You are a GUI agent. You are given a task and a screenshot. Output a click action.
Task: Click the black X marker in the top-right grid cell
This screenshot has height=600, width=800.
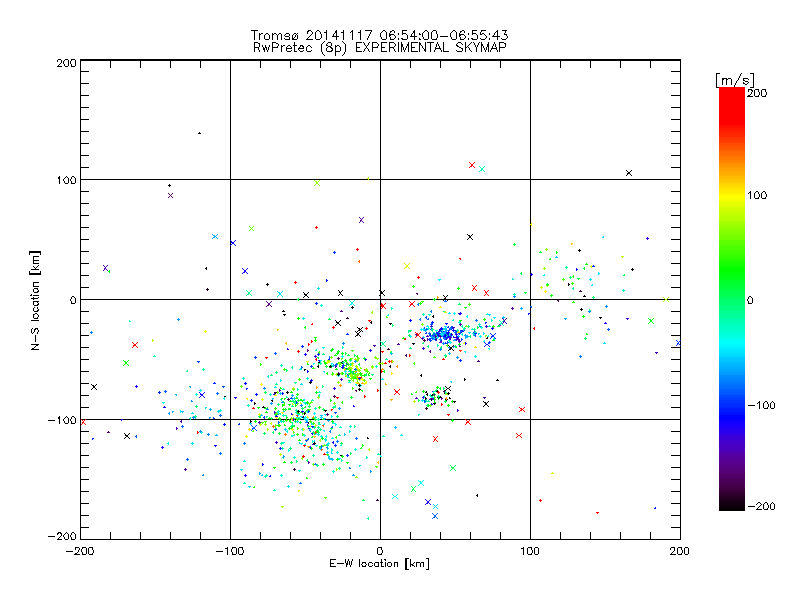pyautogui.click(x=629, y=173)
